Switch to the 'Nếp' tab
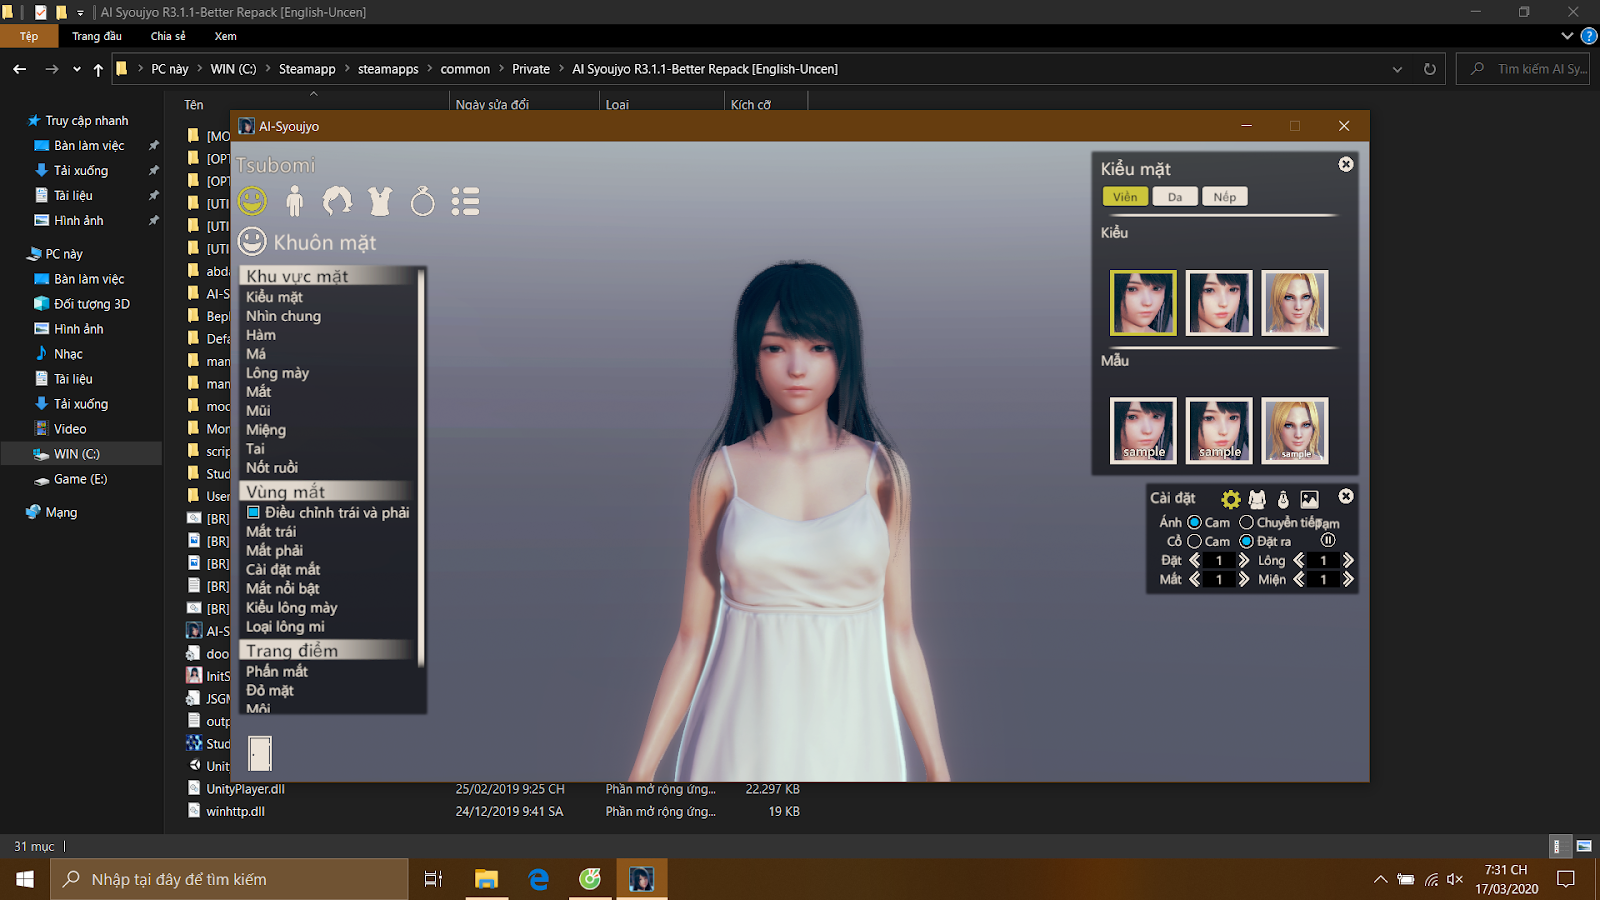The image size is (1600, 900). click(1224, 197)
